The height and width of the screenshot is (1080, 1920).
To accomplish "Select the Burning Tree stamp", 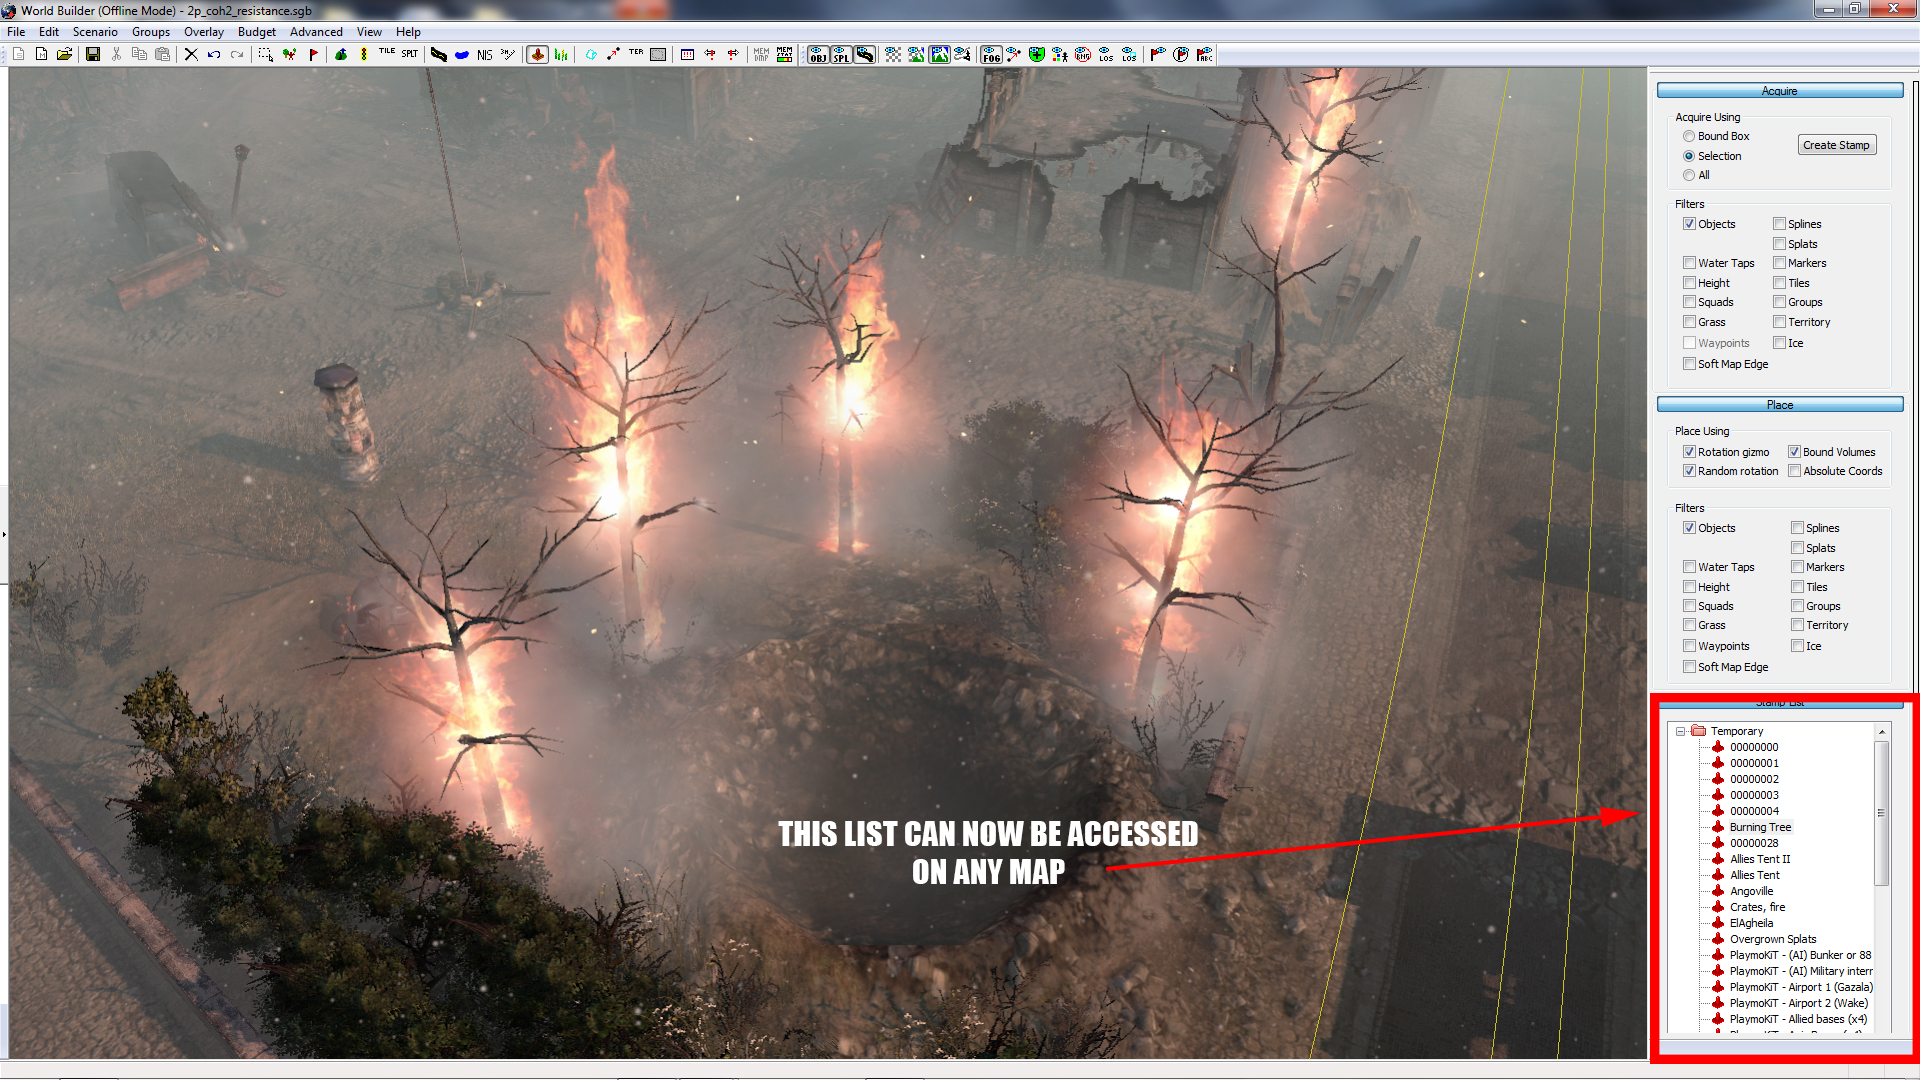I will pos(1760,827).
